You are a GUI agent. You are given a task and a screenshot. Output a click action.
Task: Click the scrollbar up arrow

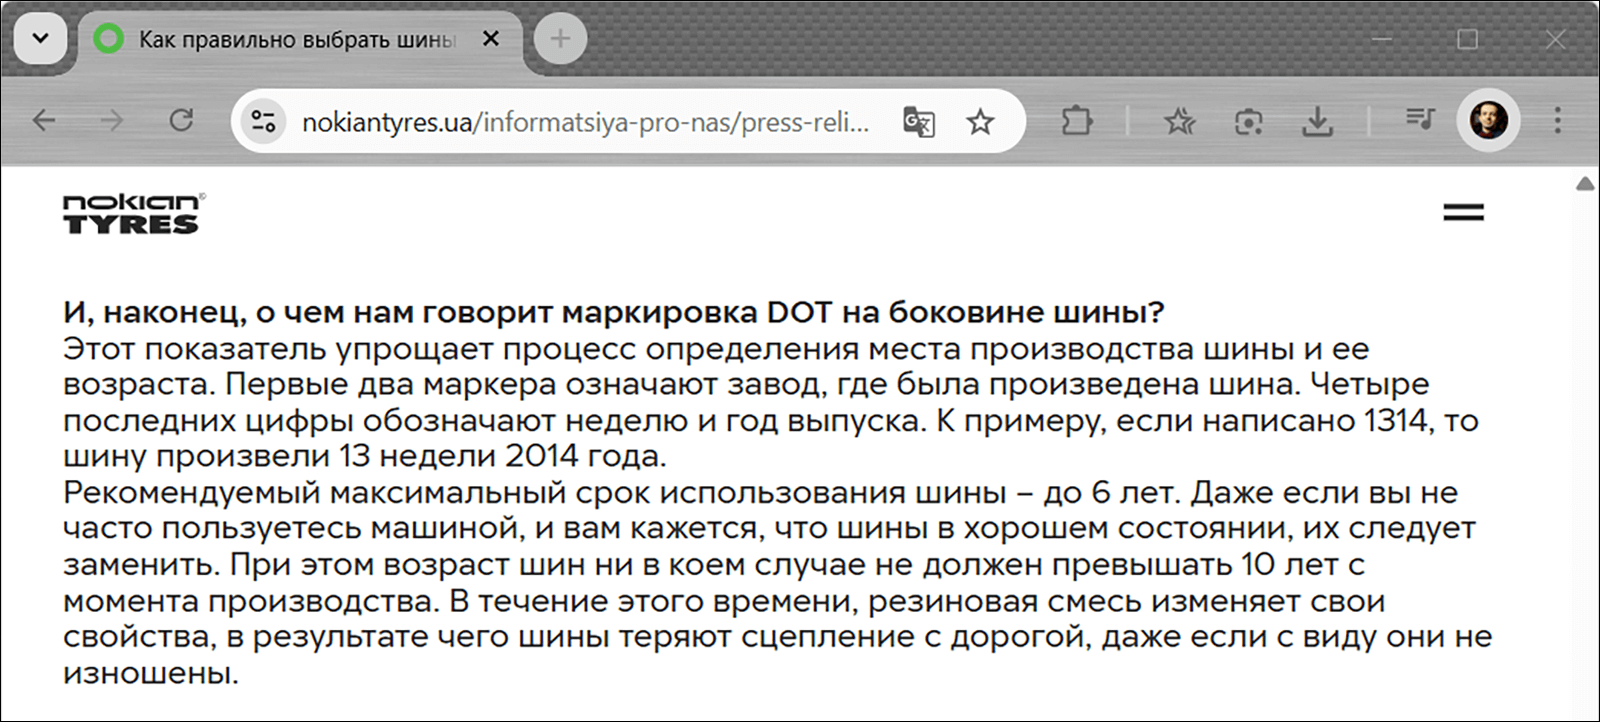coord(1585,184)
